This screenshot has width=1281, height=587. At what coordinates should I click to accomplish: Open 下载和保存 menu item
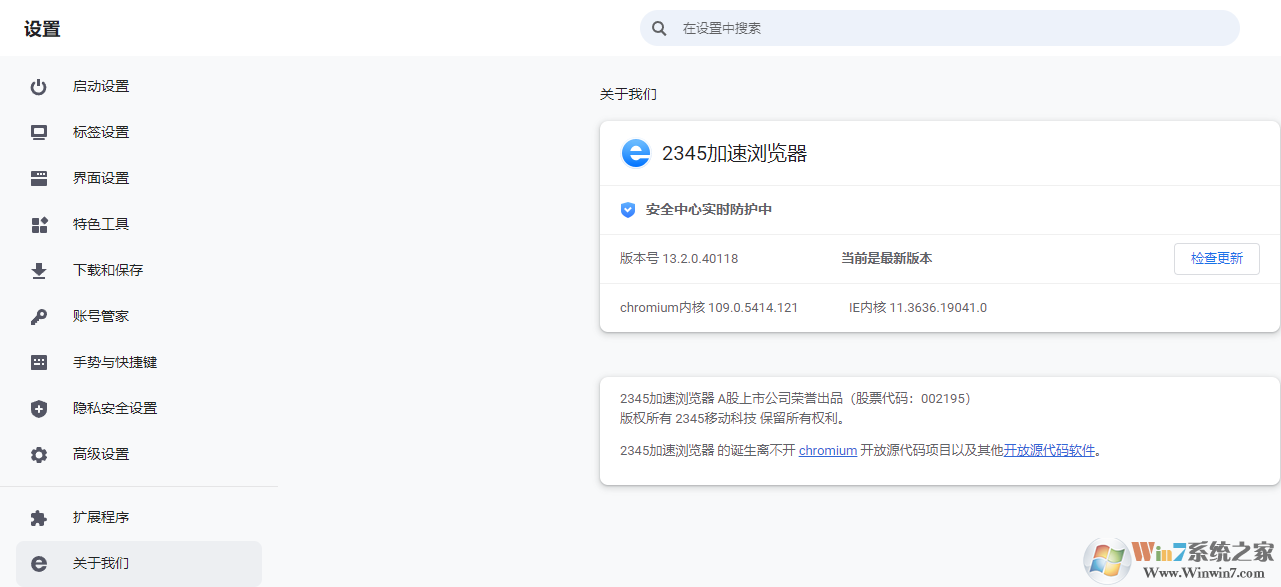(139, 271)
